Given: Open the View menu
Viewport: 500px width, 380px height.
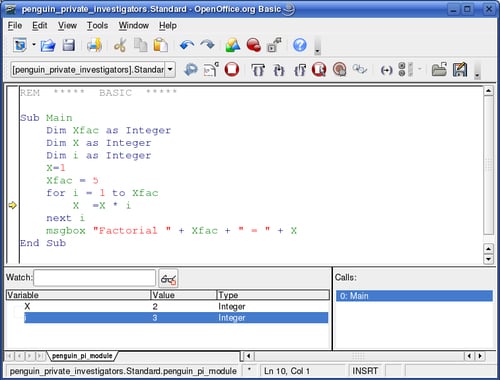Looking at the screenshot, I should tap(67, 26).
